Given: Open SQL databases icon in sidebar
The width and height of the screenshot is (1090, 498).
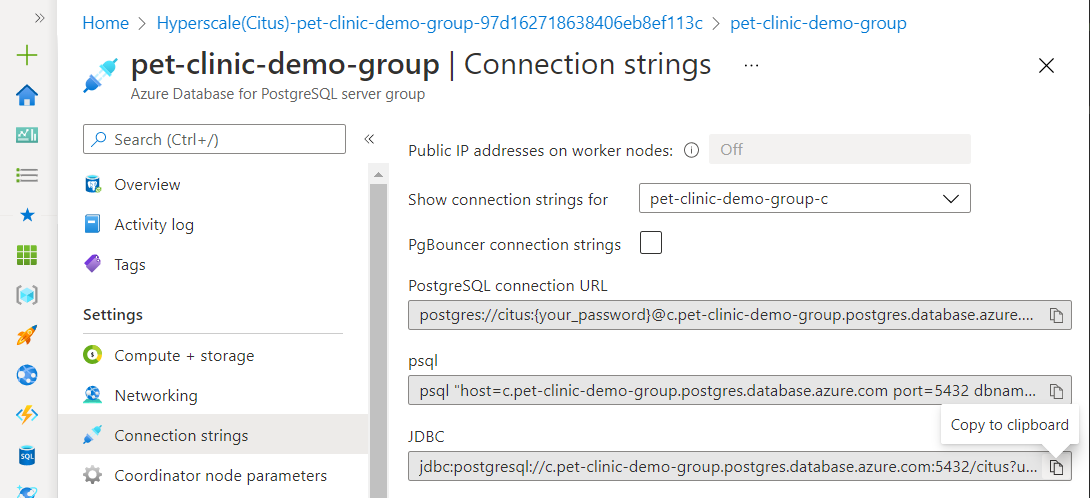Looking at the screenshot, I should pos(27,456).
